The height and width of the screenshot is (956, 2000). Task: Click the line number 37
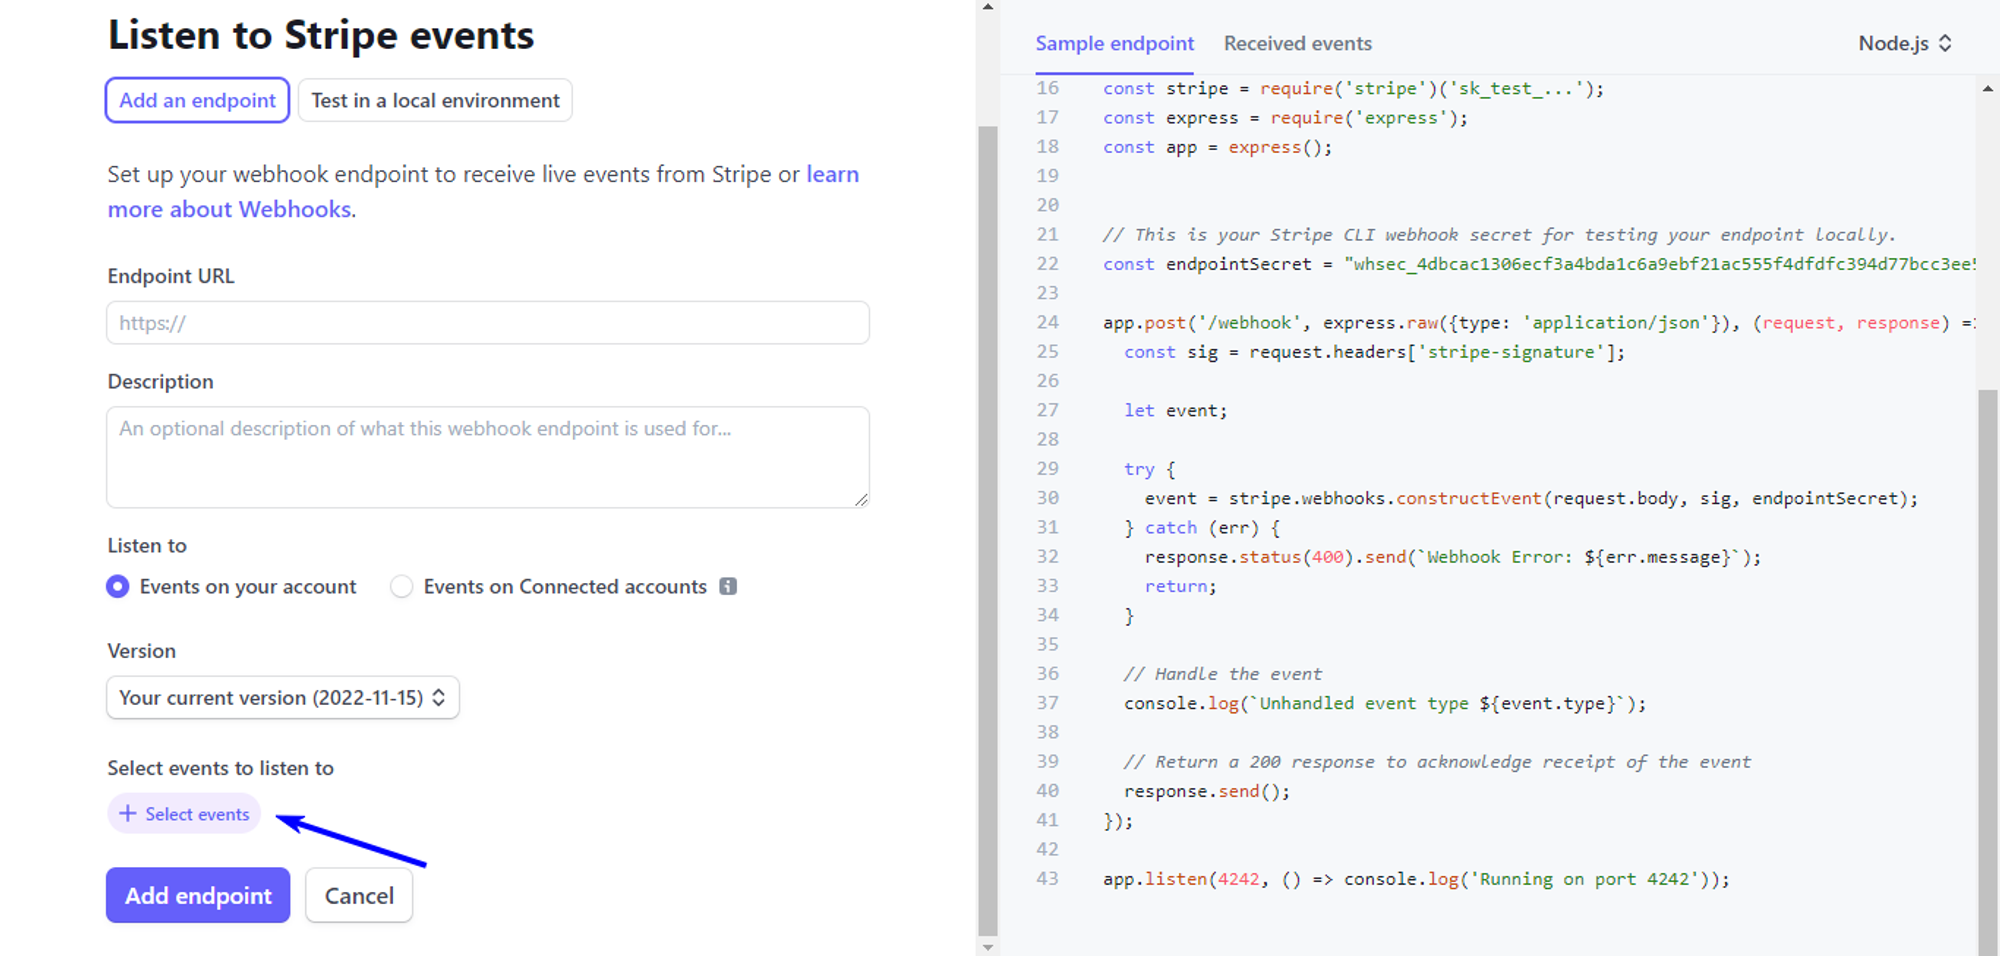1047,703
